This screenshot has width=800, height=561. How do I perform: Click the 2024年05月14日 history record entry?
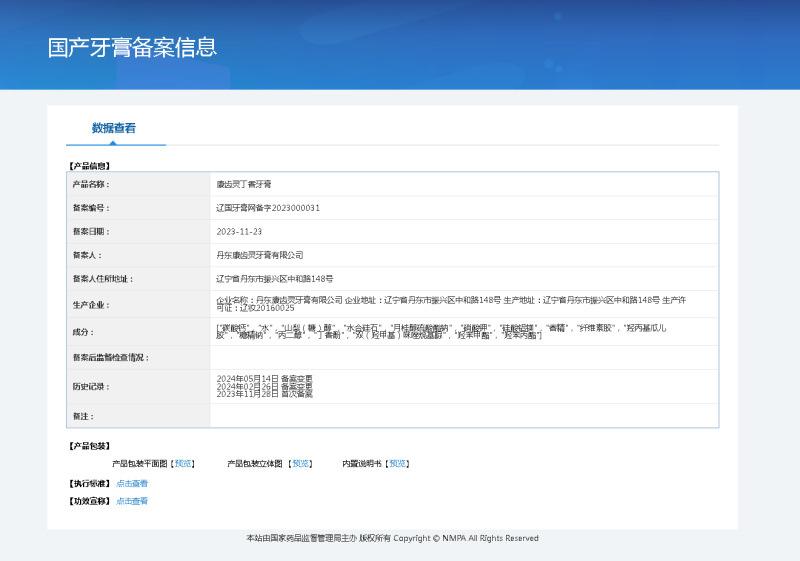tap(264, 378)
